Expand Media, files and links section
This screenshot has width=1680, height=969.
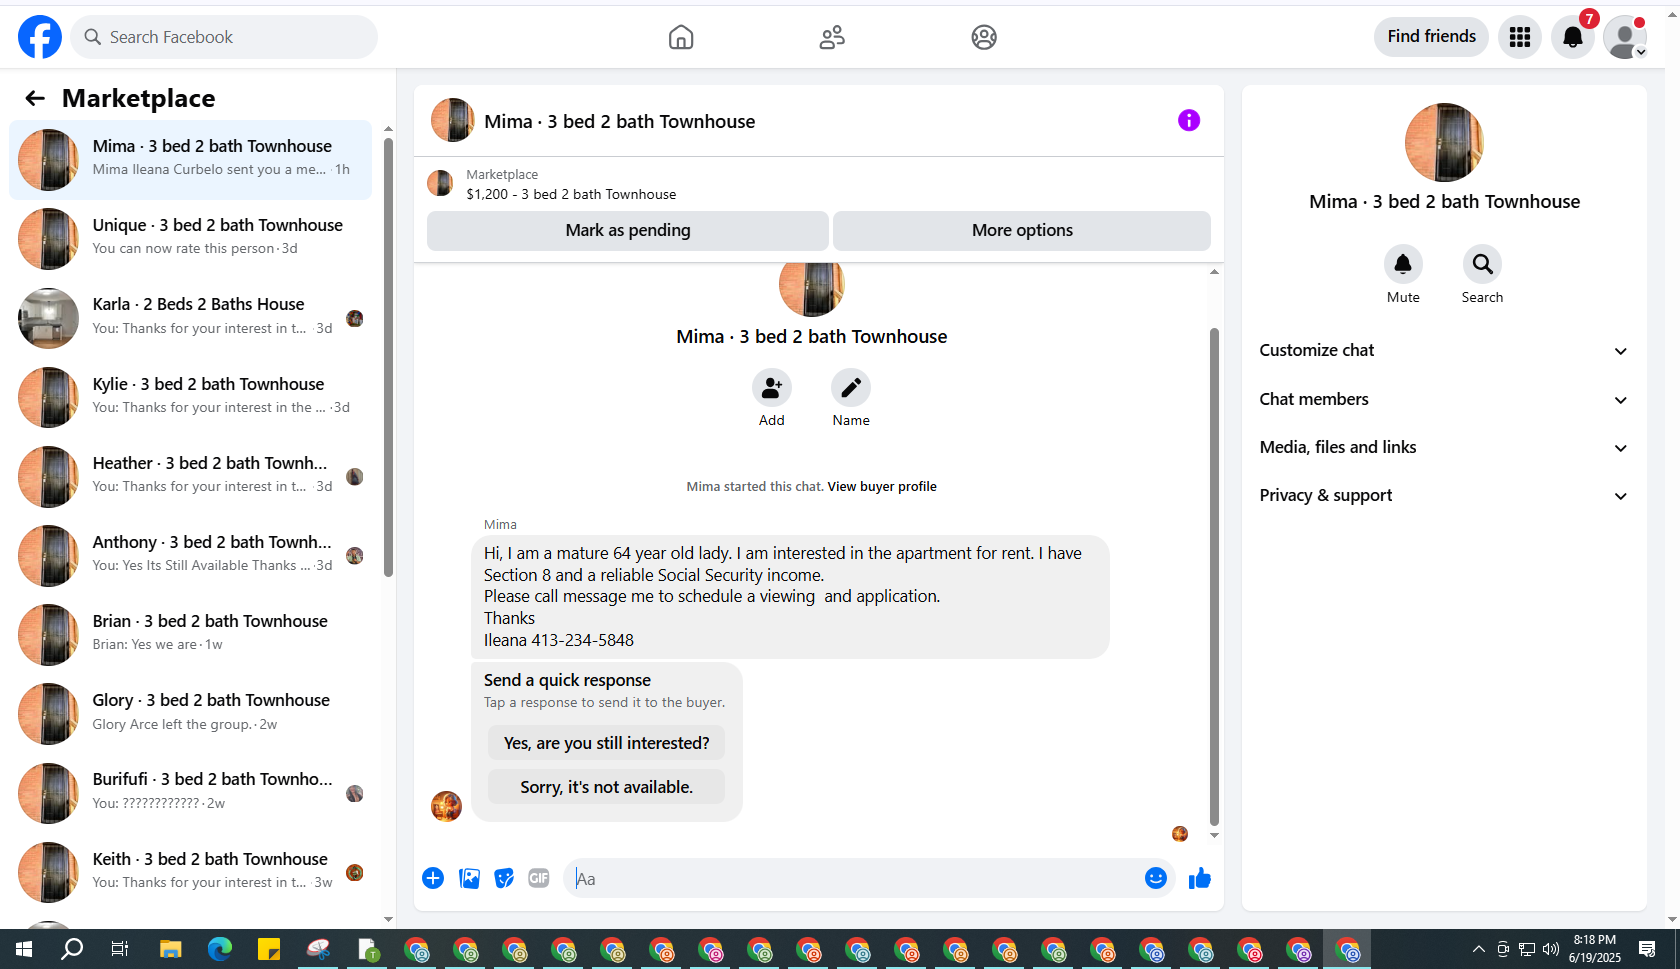(x=1444, y=447)
